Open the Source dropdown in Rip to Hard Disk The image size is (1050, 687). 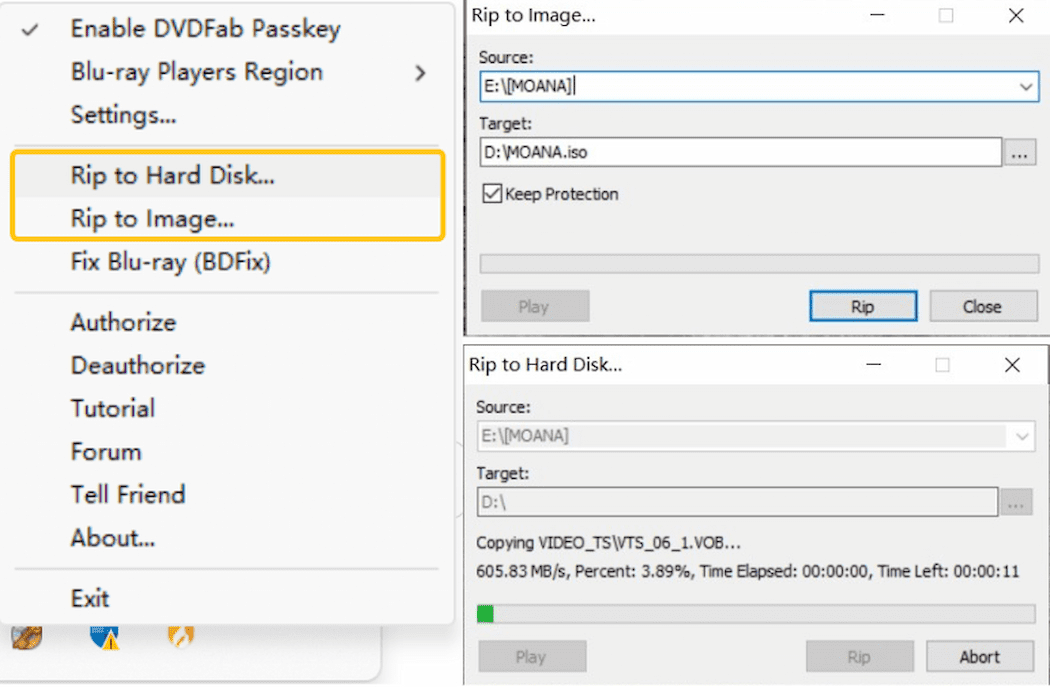1022,437
